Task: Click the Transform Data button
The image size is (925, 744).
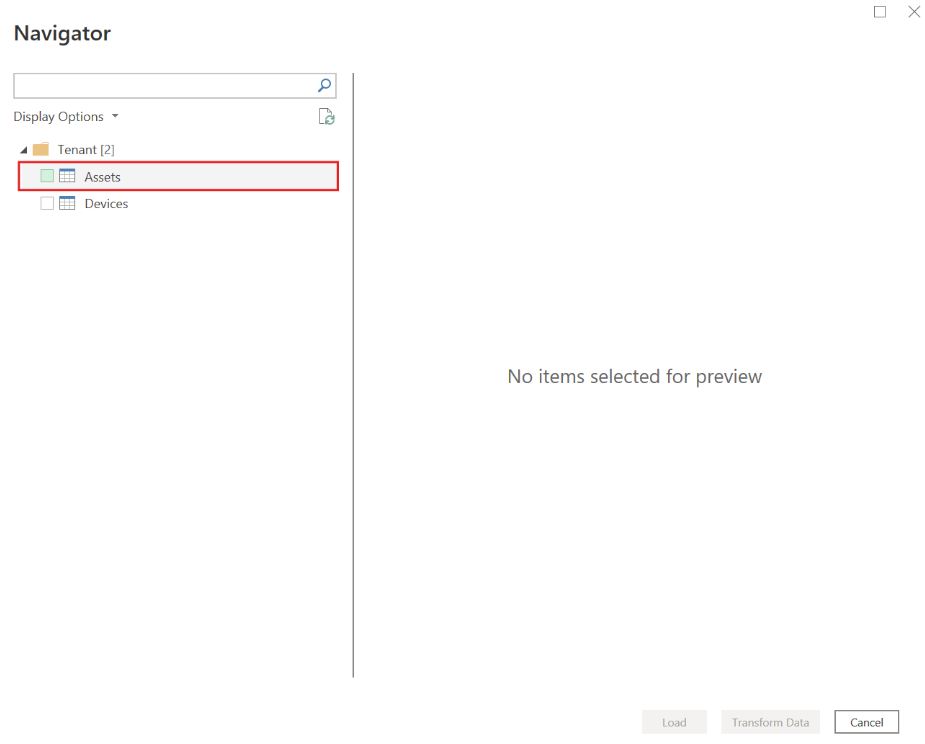Action: coord(770,722)
